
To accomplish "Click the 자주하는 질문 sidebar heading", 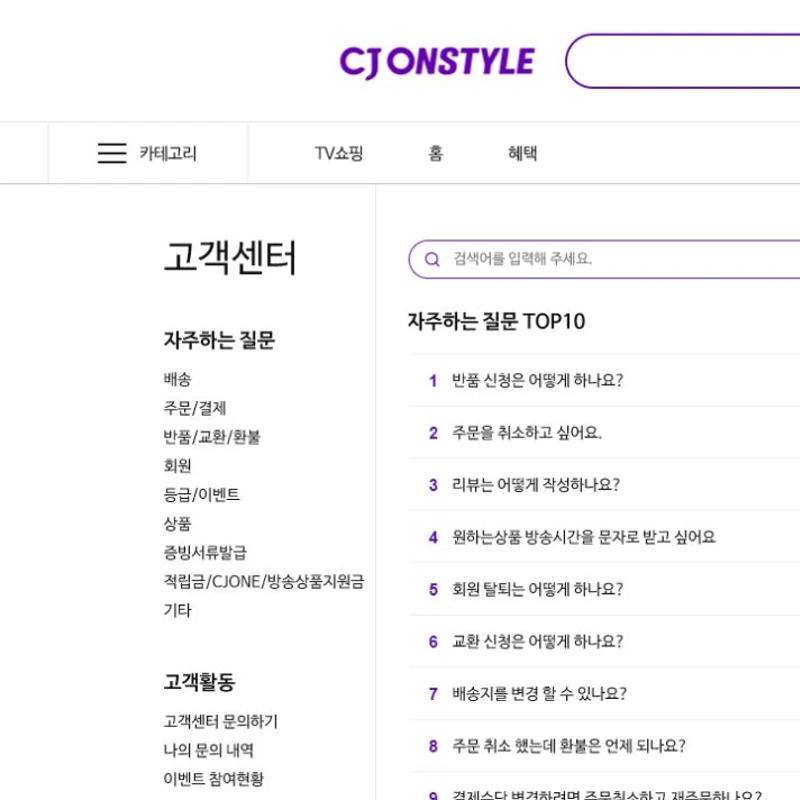I will point(219,340).
